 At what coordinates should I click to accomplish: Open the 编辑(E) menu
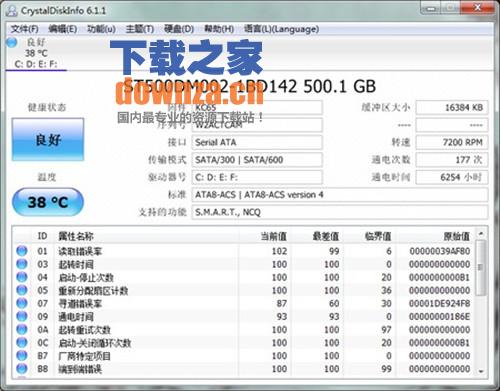[x=63, y=29]
